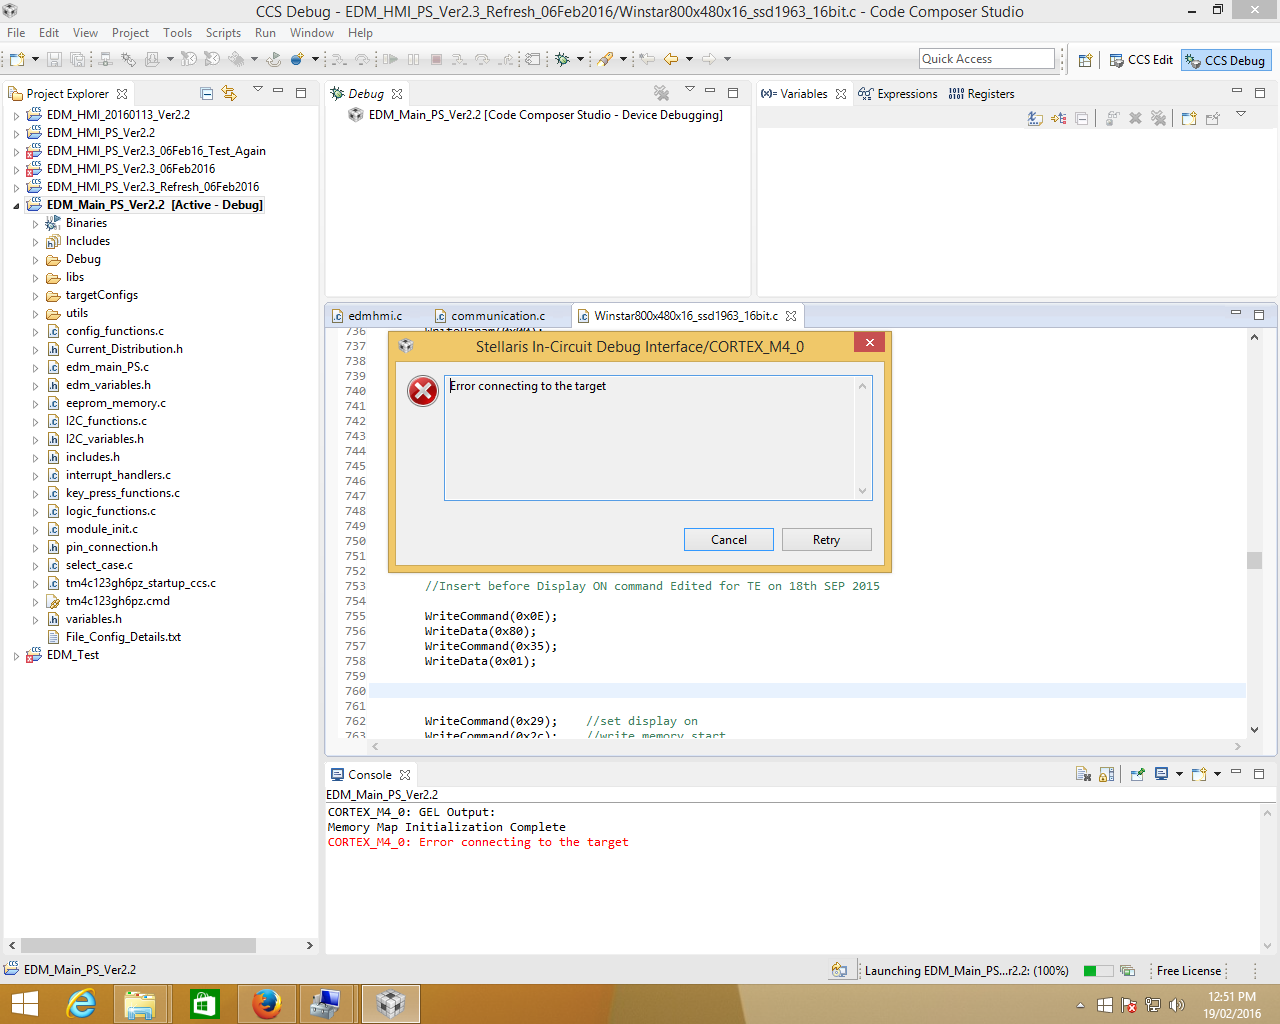Click Remove All Terminated Launches icon

pyautogui.click(x=661, y=93)
